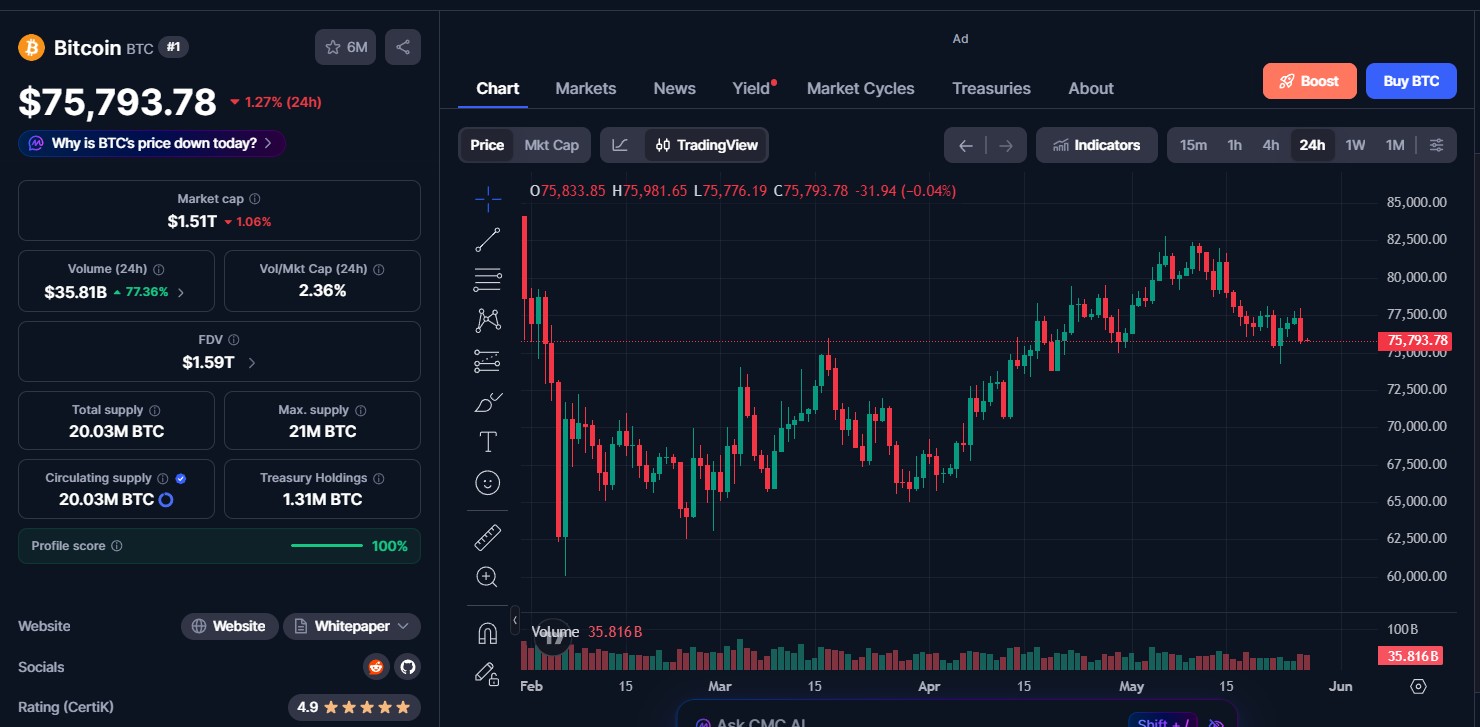This screenshot has width=1480, height=727.
Task: Select the long position forecasting tool
Action: (x=488, y=361)
